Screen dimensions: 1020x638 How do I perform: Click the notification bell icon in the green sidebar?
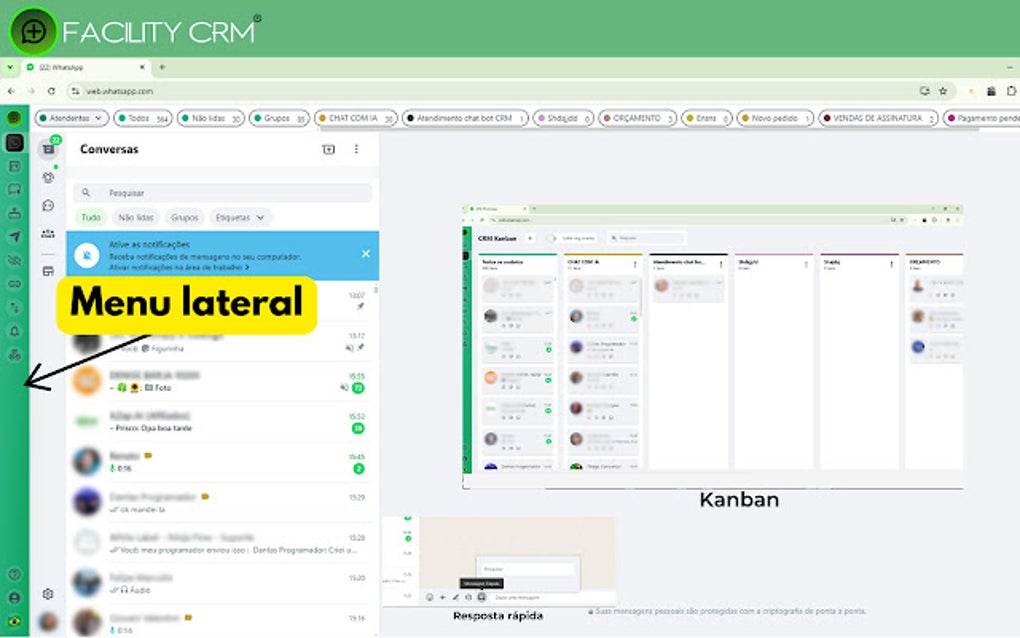point(14,327)
